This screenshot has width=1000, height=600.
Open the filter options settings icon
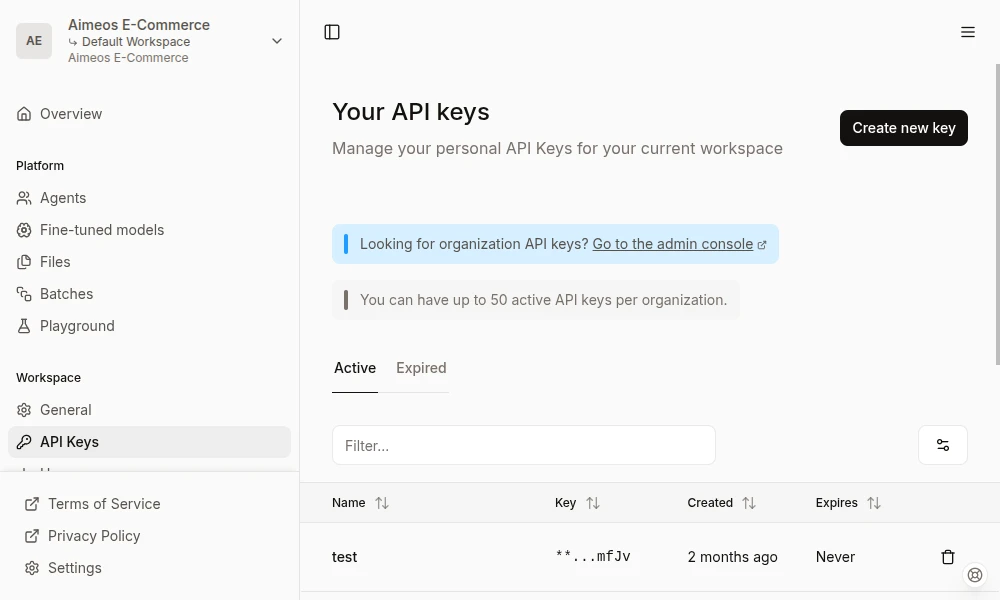942,445
